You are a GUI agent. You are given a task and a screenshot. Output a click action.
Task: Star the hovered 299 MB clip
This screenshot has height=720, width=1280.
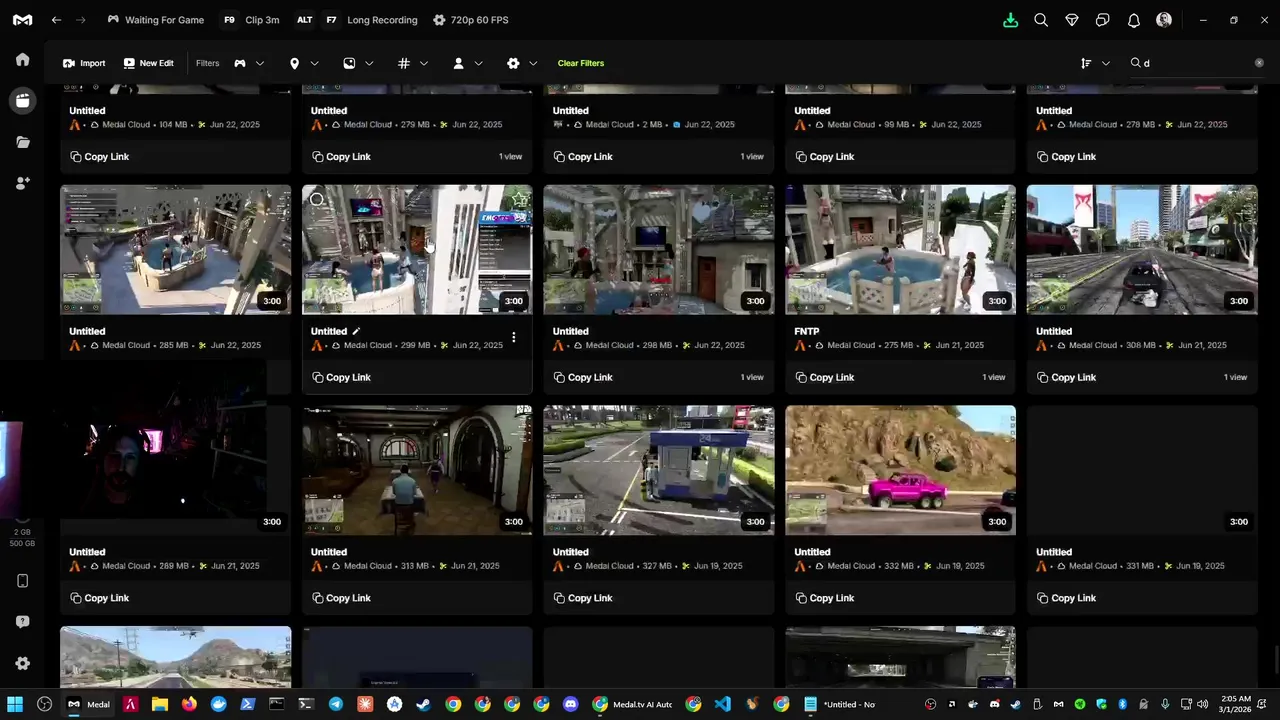point(519,198)
